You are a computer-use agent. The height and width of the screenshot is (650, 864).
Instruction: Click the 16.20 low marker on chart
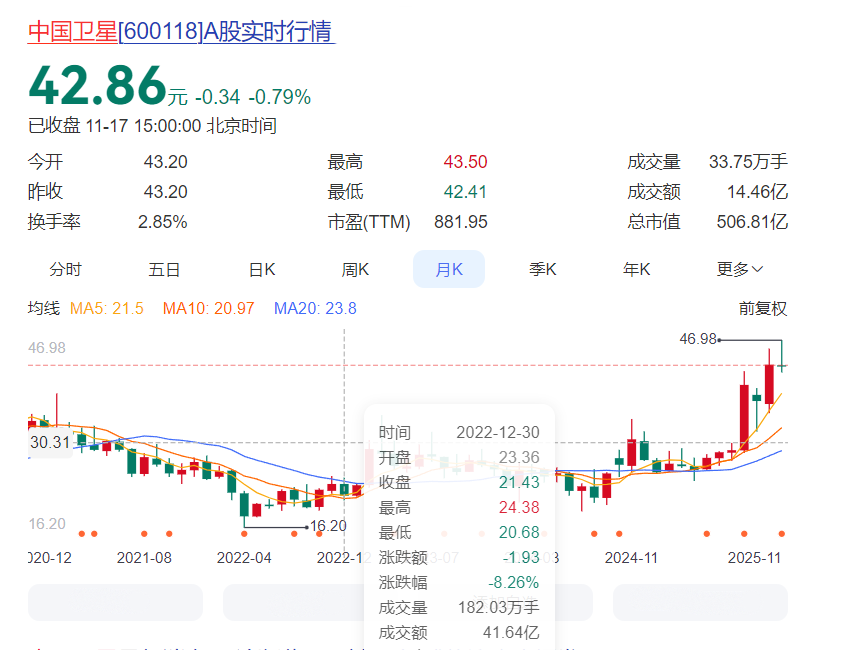(328, 526)
